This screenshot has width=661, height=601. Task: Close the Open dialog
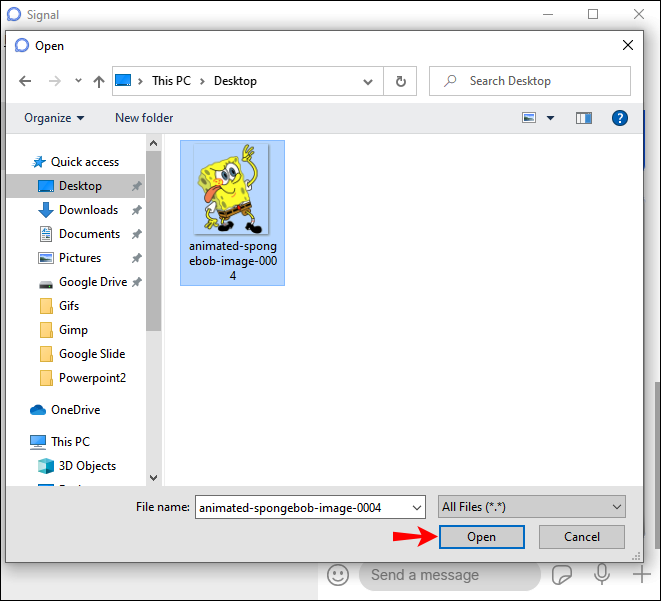click(x=628, y=45)
